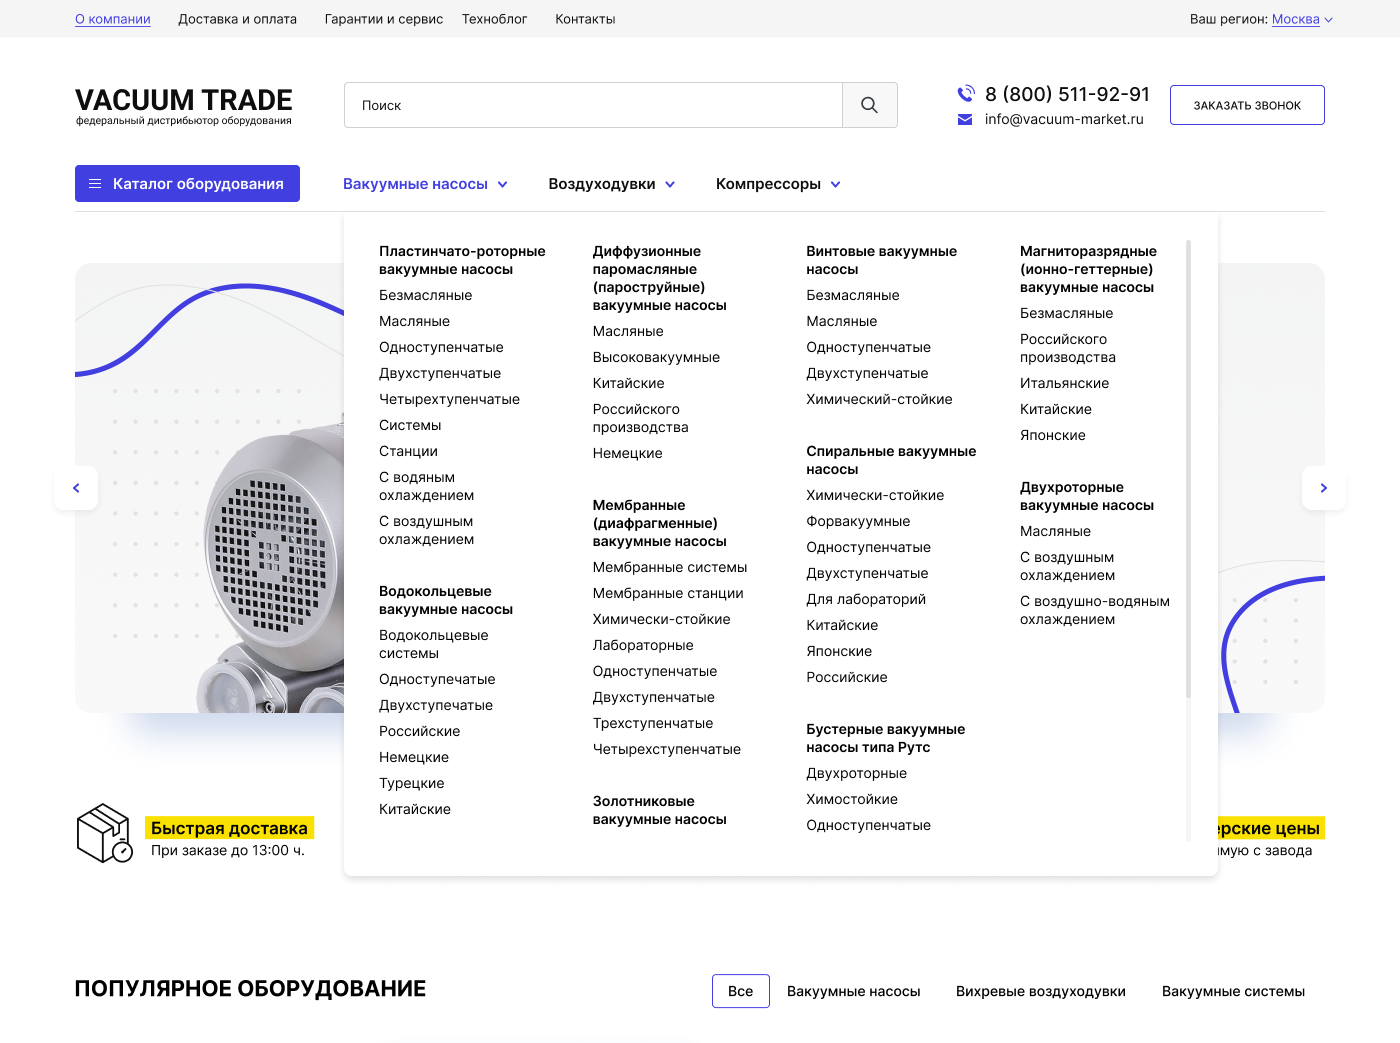Expand the Воздуходувки dropdown menu
Image resolution: width=1400 pixels, height=1043 pixels.
click(611, 184)
